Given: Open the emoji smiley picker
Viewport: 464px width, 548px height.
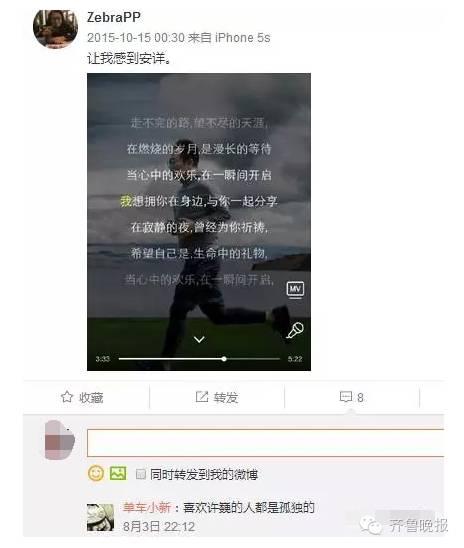Looking at the screenshot, I should tap(96, 474).
